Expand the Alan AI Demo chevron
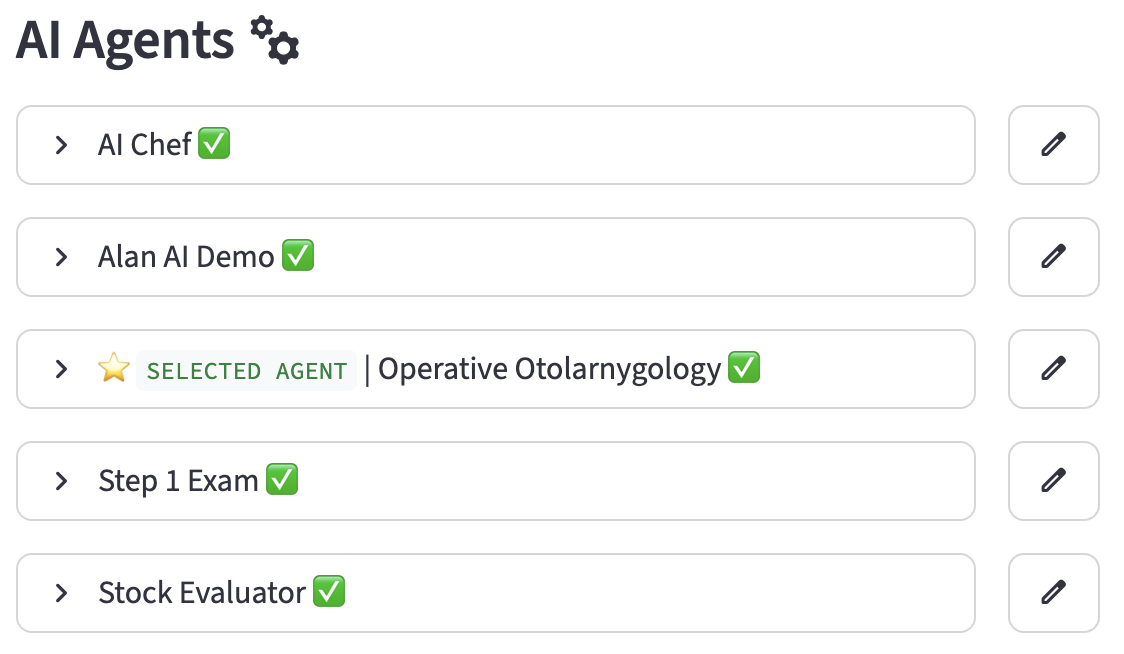The width and height of the screenshot is (1124, 654). coord(62,257)
